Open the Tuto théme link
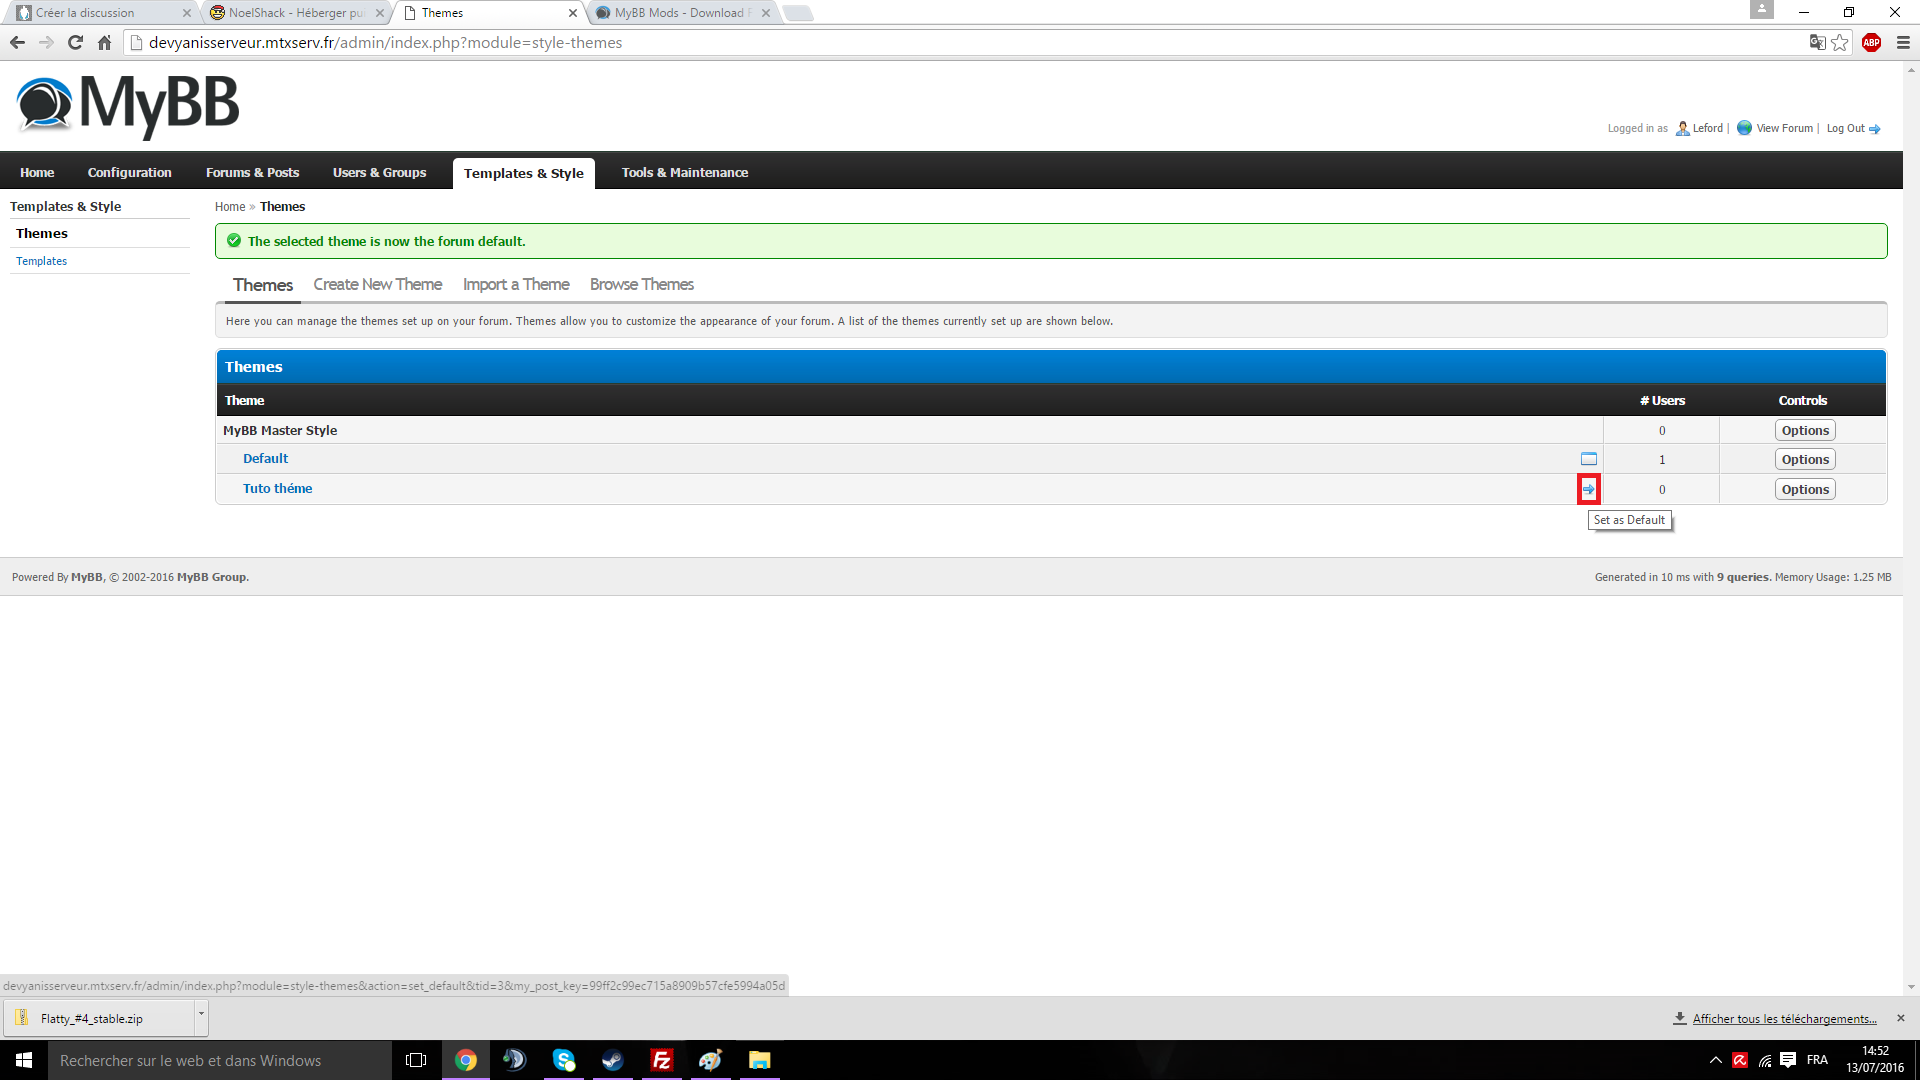The image size is (1920, 1080). pos(277,489)
